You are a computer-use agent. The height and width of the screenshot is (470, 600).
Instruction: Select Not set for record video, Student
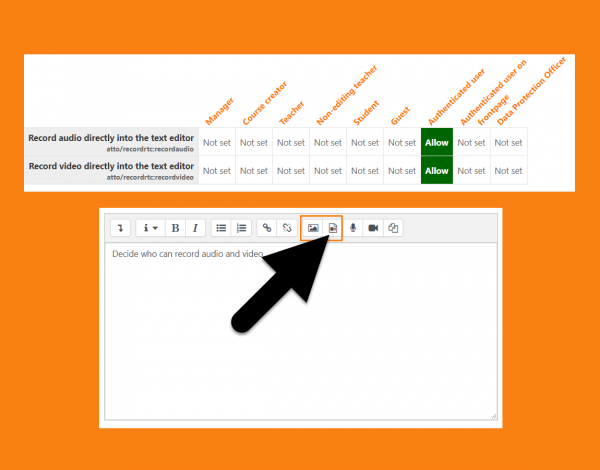click(x=364, y=170)
